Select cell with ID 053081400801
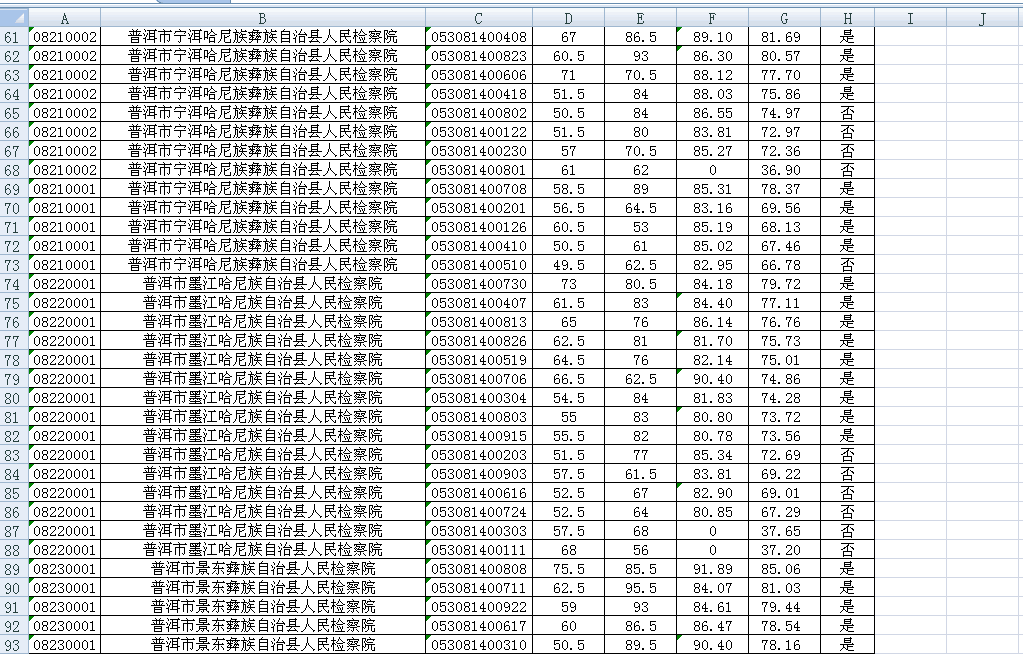This screenshot has width=1023, height=654. click(x=478, y=170)
